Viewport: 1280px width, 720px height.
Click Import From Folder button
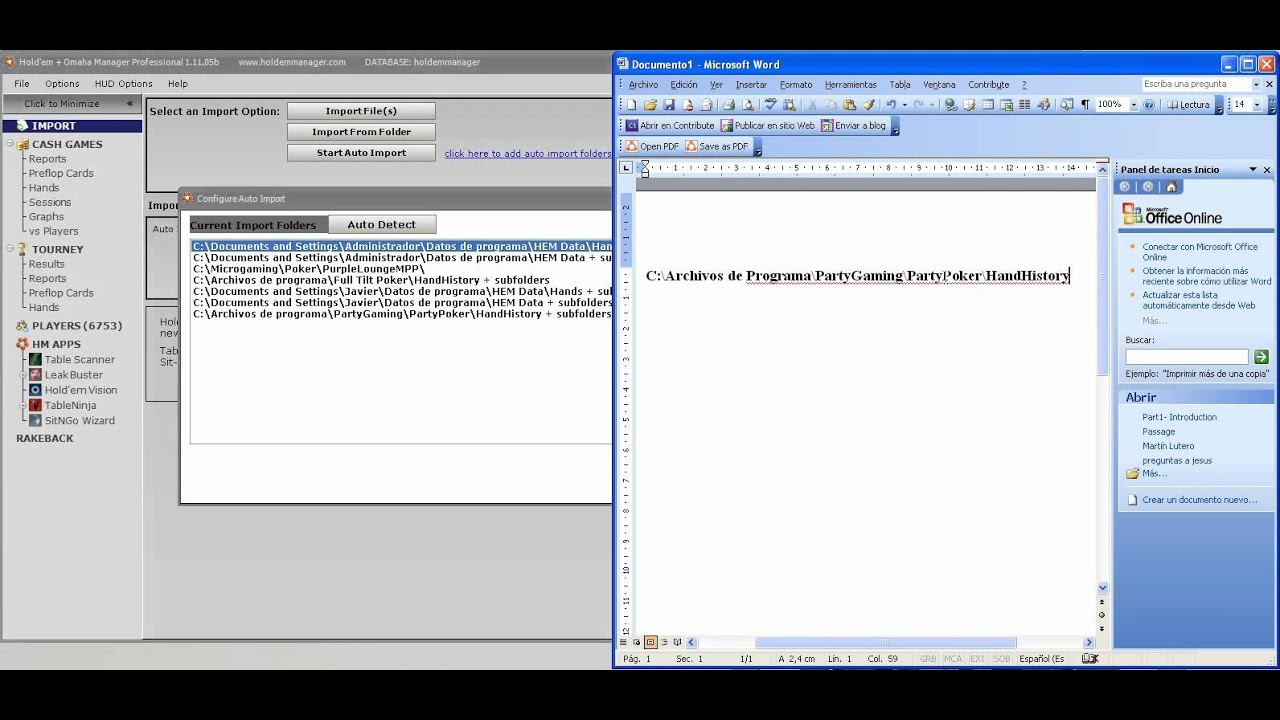click(x=361, y=132)
